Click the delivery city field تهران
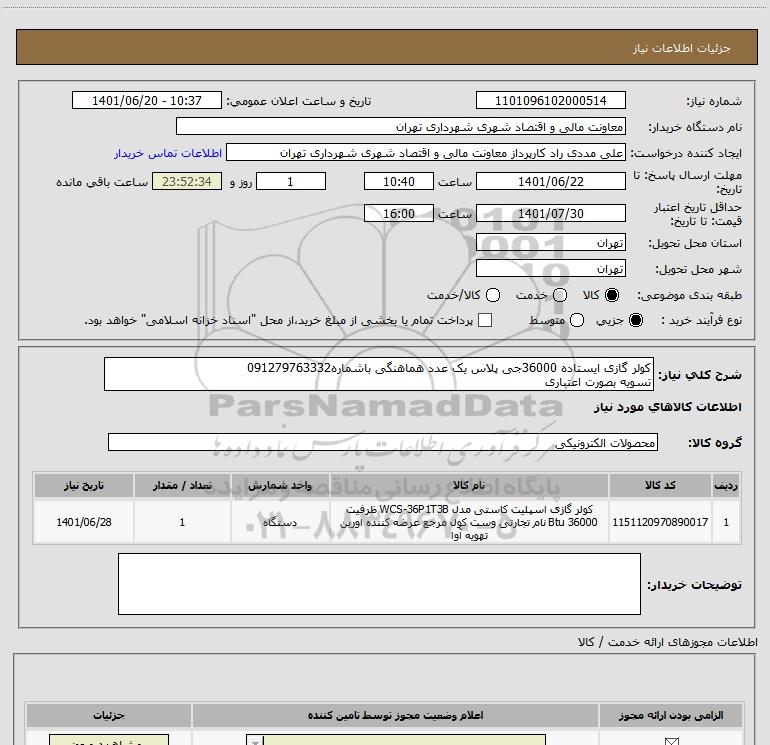 click(x=550, y=269)
